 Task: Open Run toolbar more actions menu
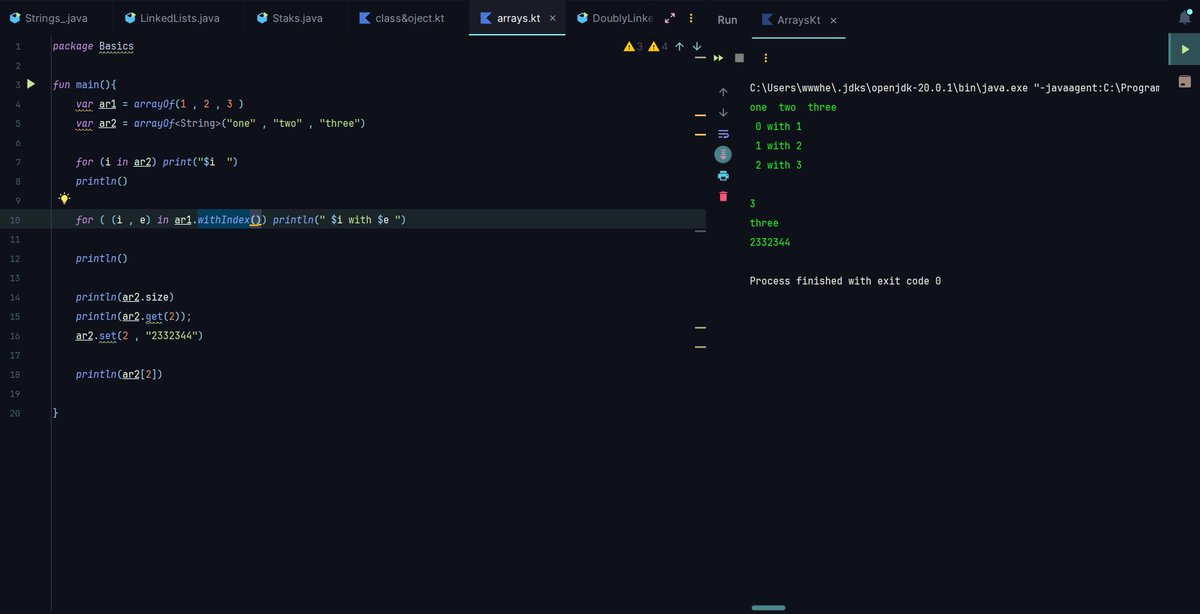click(x=765, y=58)
